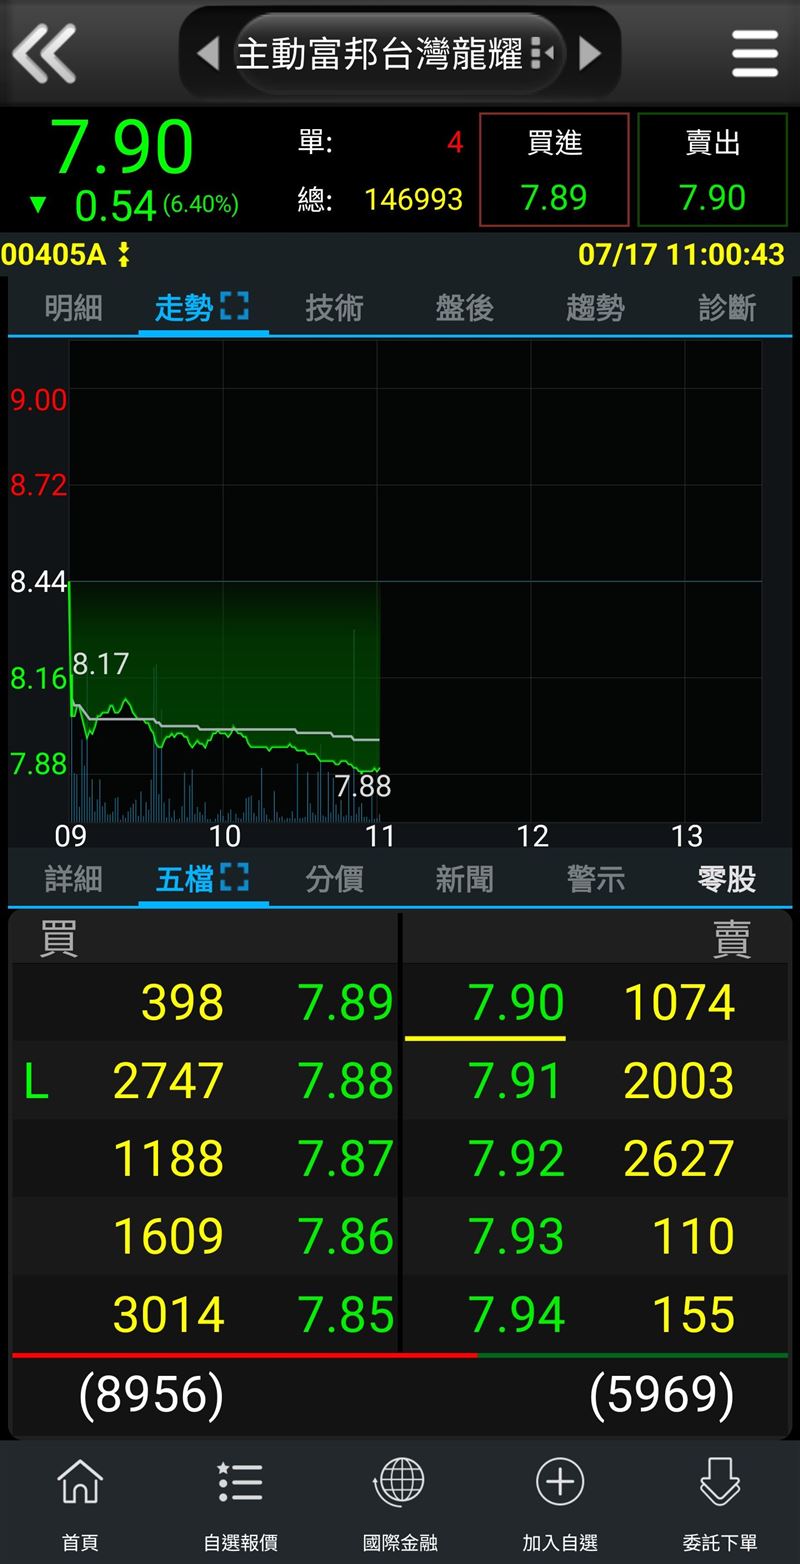The width and height of the screenshot is (800, 1564).
Task: Switch to the 明細 tab
Action: [x=73, y=308]
